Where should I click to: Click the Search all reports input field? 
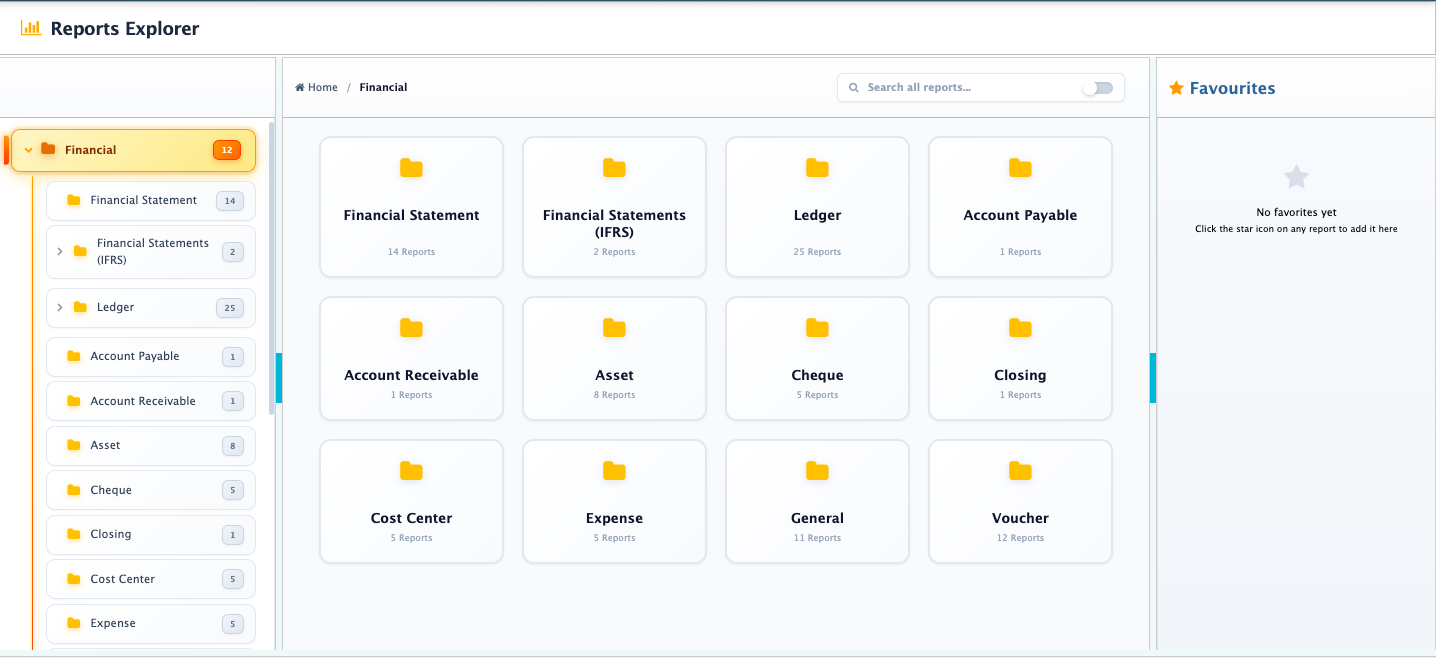pyautogui.click(x=970, y=88)
